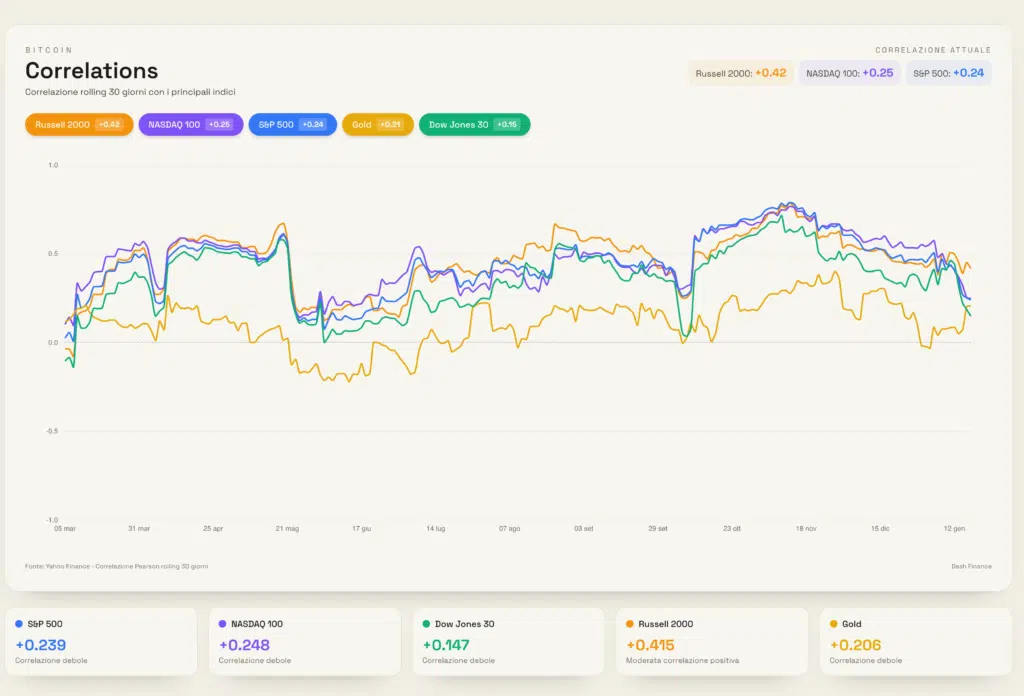The height and width of the screenshot is (696, 1024).
Task: Click the Dash Finance label in chart footer
Action: pyautogui.click(x=971, y=566)
